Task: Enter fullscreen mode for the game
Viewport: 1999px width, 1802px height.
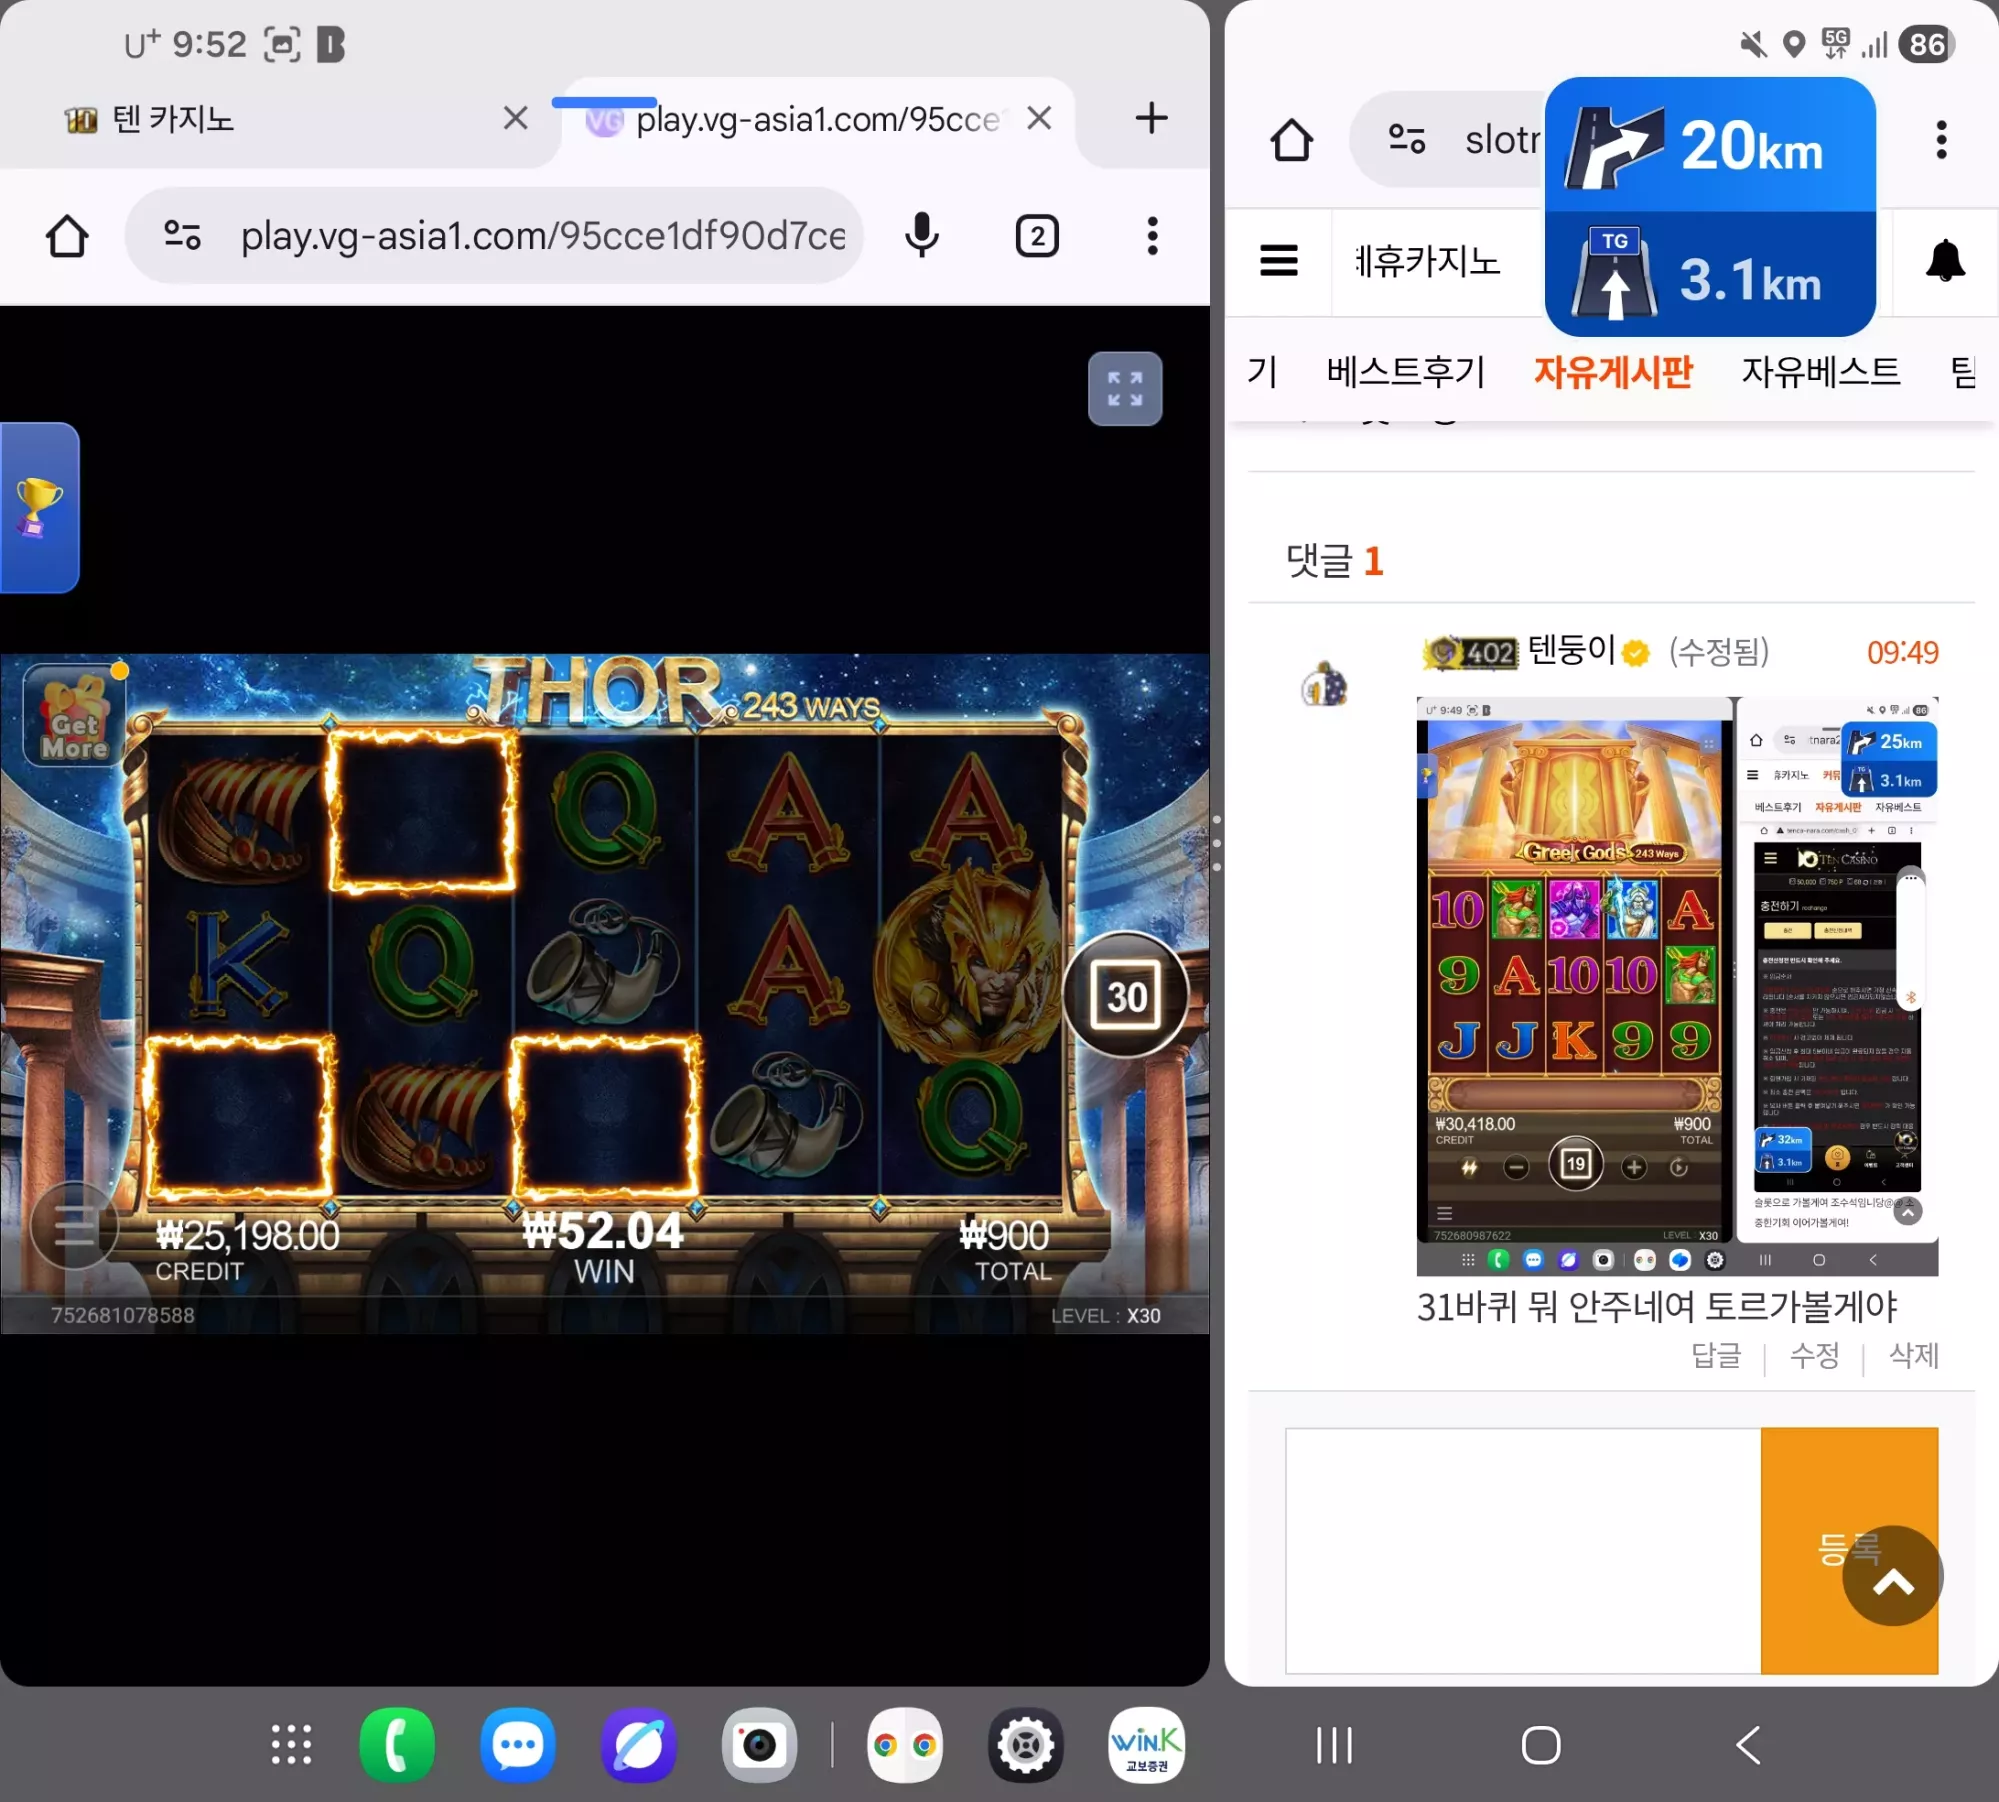Action: 1125,389
